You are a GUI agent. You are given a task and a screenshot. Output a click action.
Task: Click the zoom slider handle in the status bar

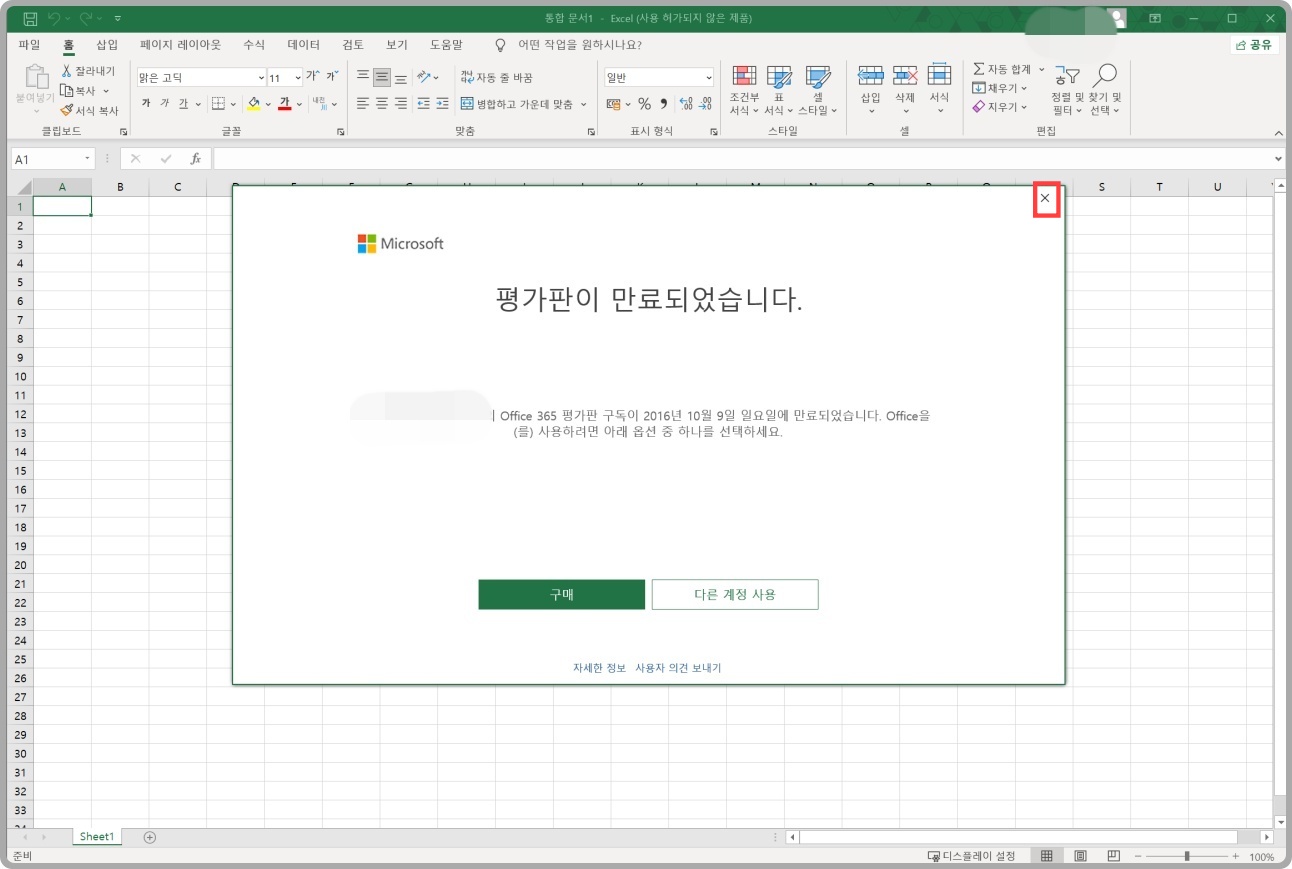[x=1187, y=856]
